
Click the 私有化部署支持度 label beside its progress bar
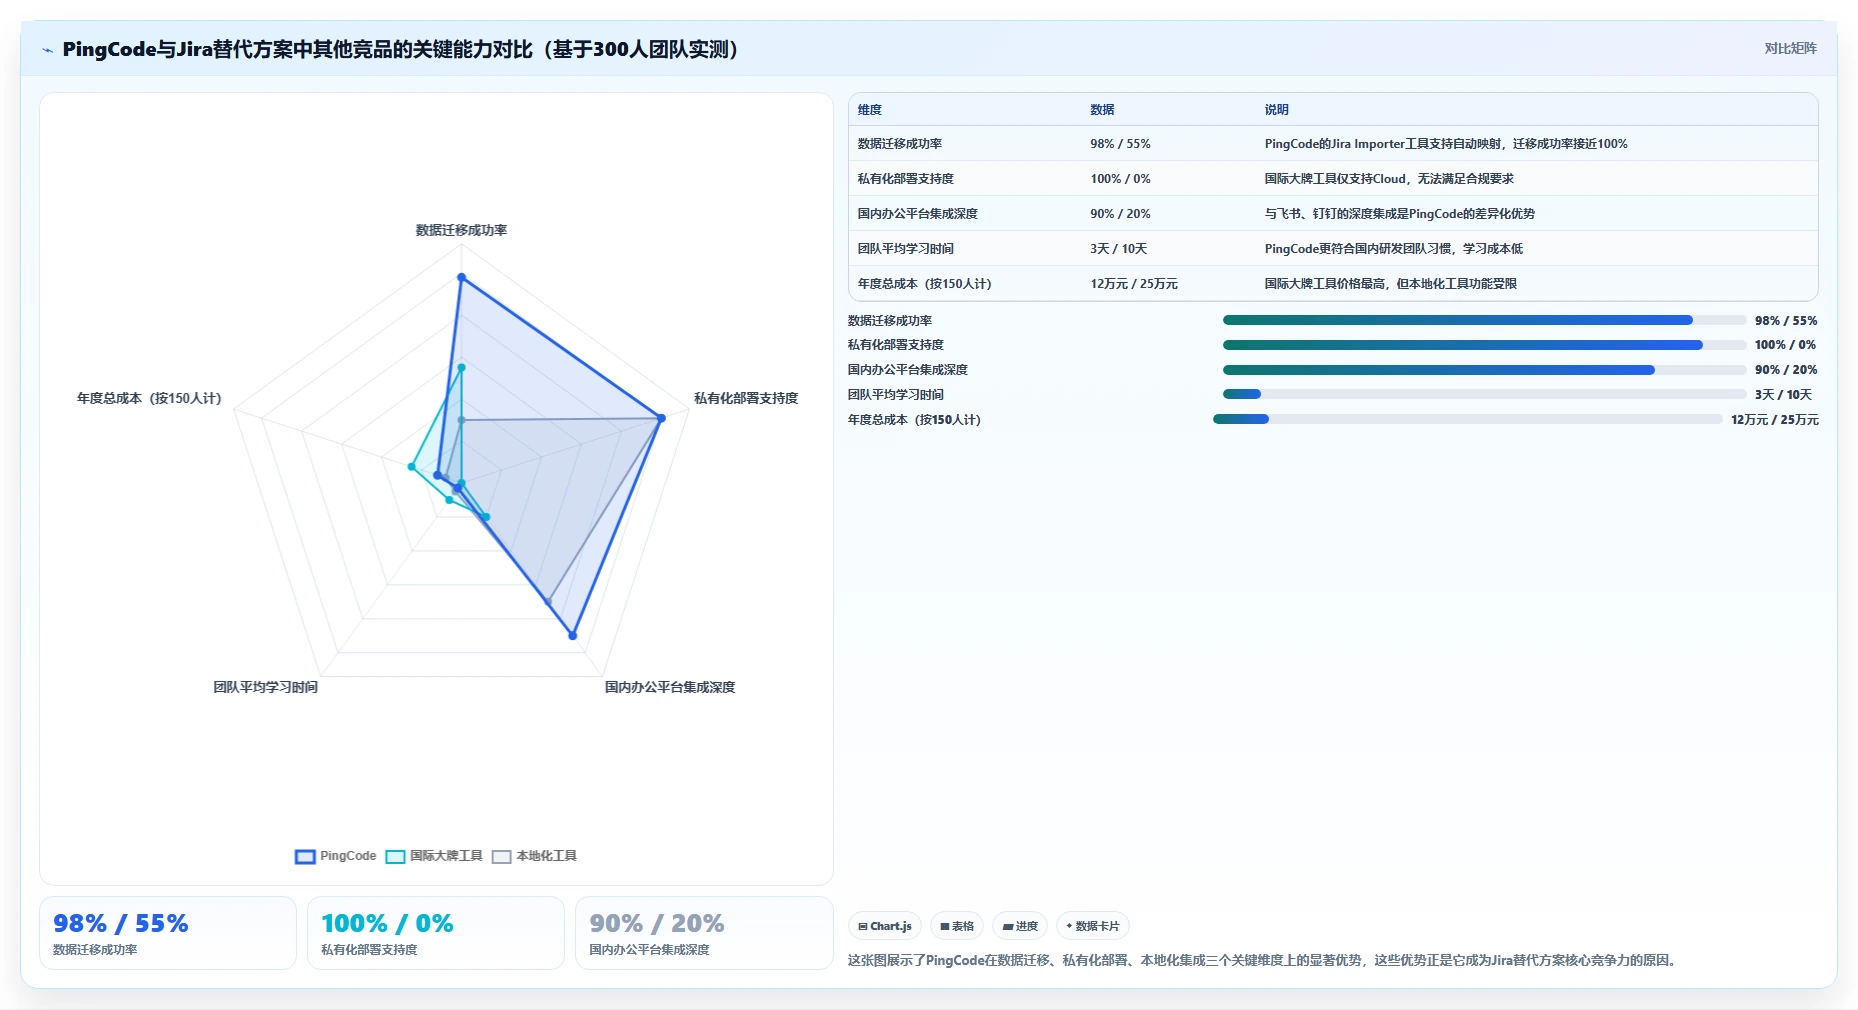pyautogui.click(x=896, y=345)
